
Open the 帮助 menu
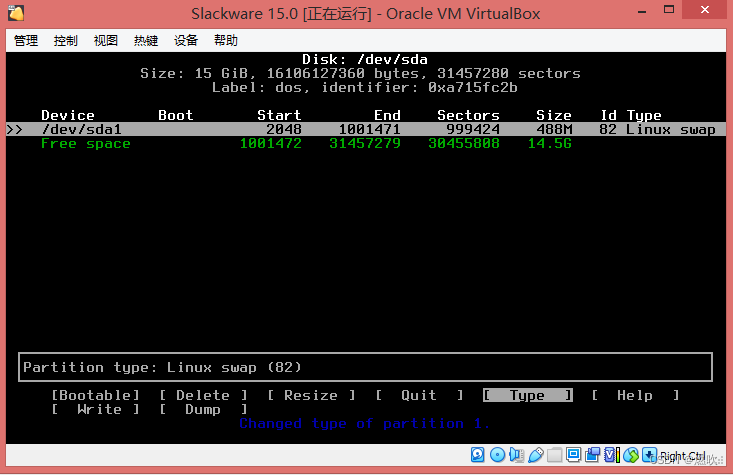pyautogui.click(x=226, y=41)
